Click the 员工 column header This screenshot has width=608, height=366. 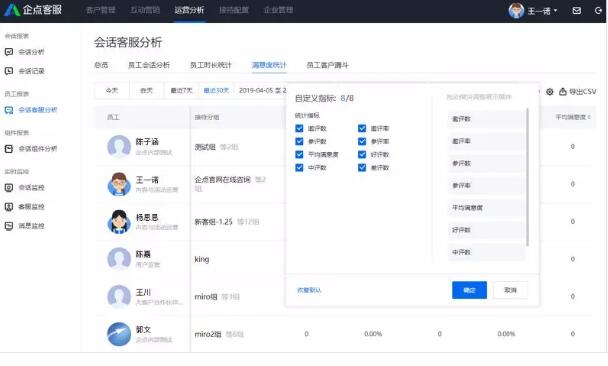pos(113,117)
